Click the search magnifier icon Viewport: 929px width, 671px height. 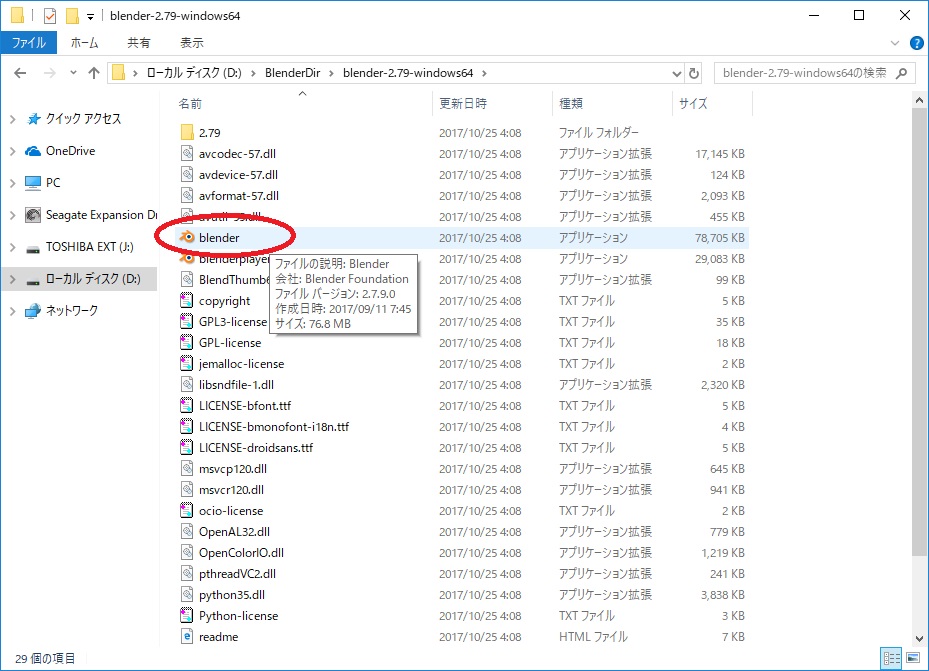click(902, 73)
